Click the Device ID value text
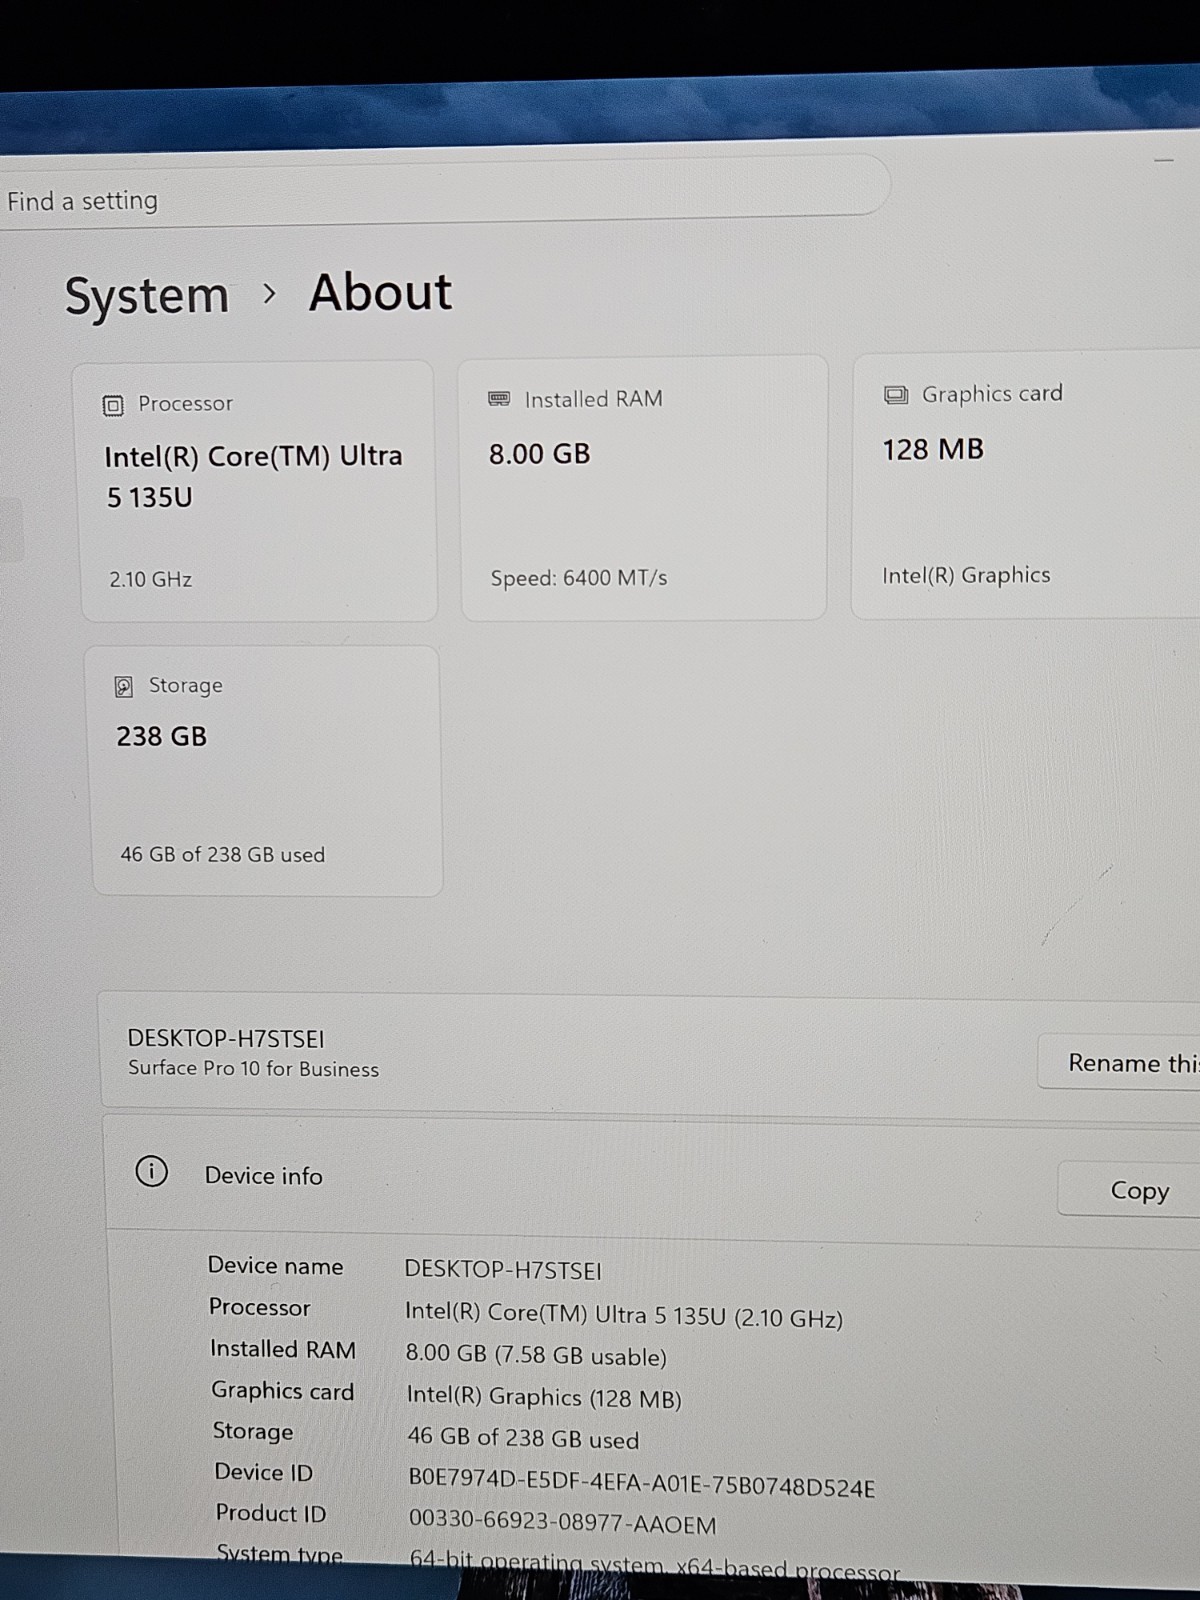This screenshot has height=1600, width=1200. point(641,1484)
